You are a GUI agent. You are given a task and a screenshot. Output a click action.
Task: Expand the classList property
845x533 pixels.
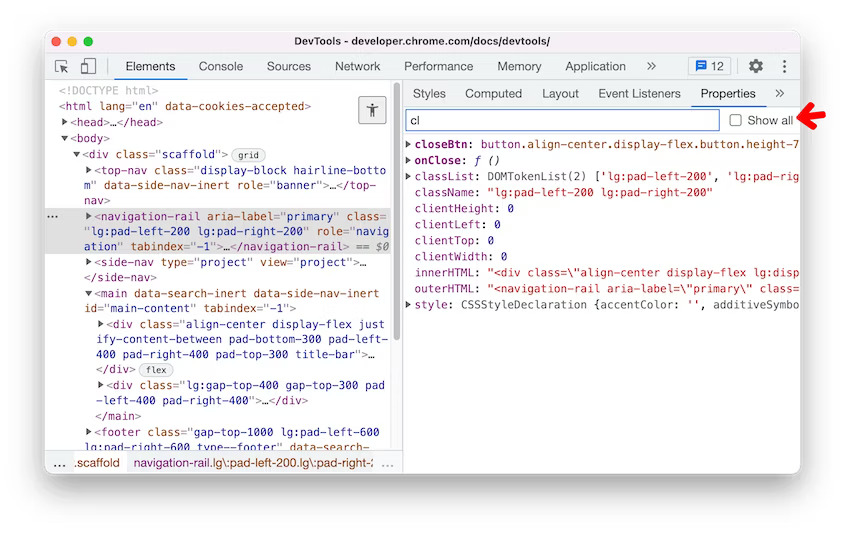408,176
